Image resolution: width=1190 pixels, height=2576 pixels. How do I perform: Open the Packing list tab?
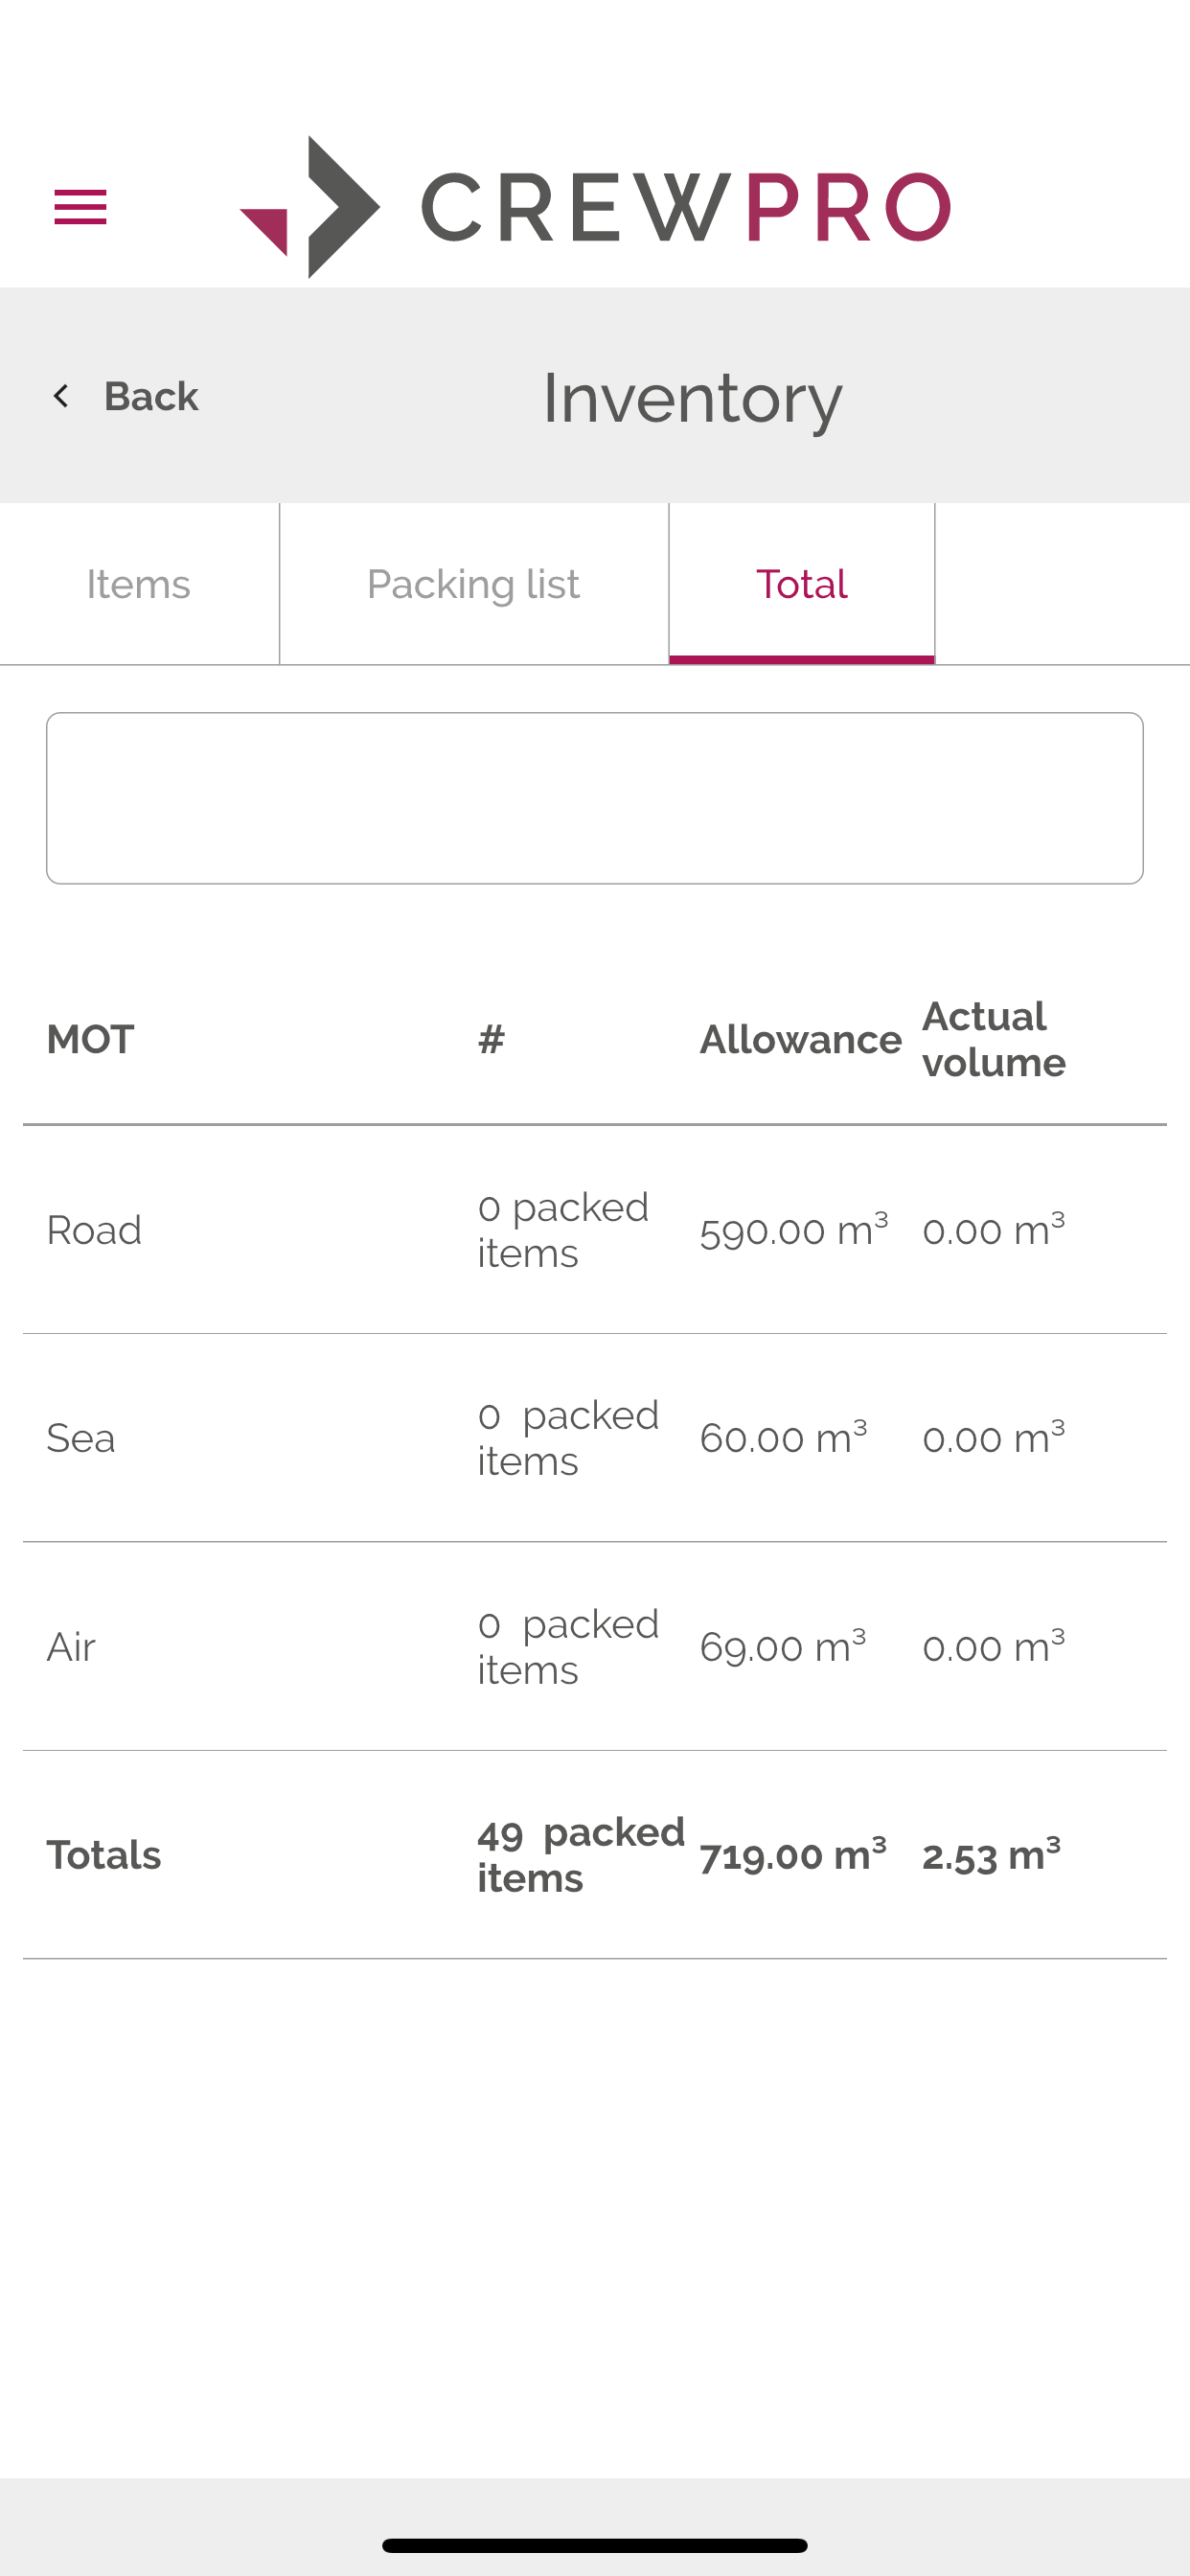point(473,584)
